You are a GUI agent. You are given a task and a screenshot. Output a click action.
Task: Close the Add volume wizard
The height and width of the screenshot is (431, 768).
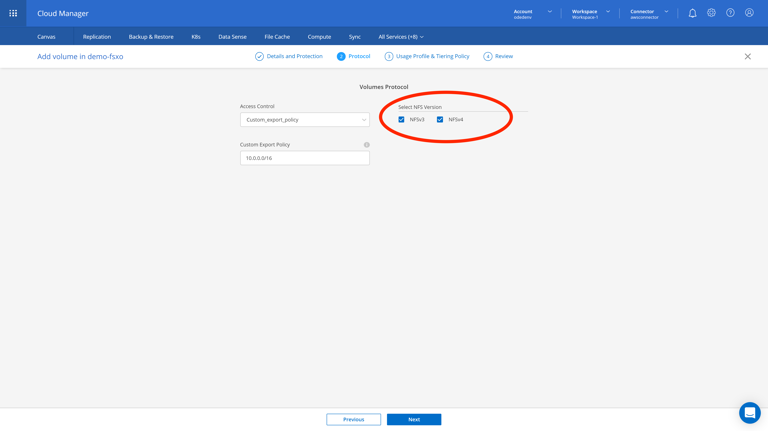click(747, 57)
